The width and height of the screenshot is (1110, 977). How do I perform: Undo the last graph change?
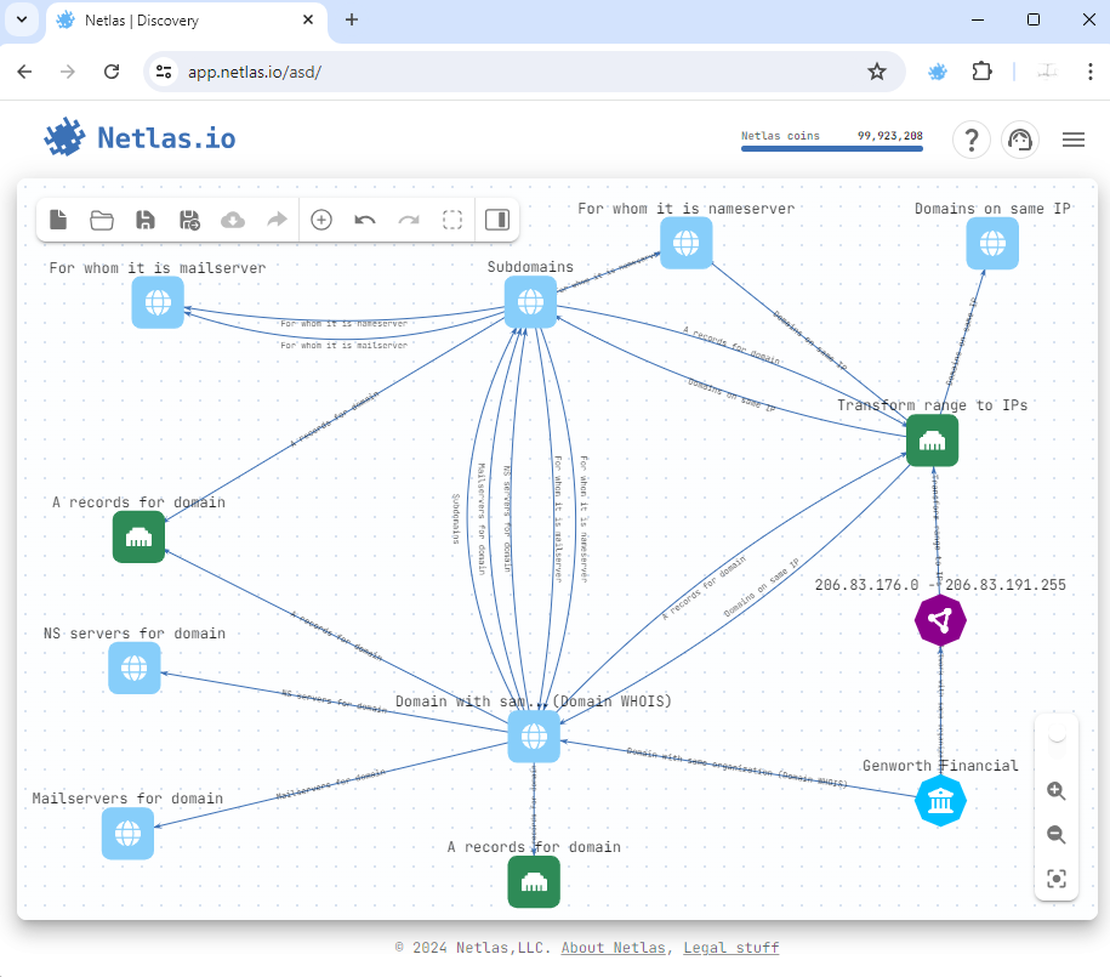(364, 220)
